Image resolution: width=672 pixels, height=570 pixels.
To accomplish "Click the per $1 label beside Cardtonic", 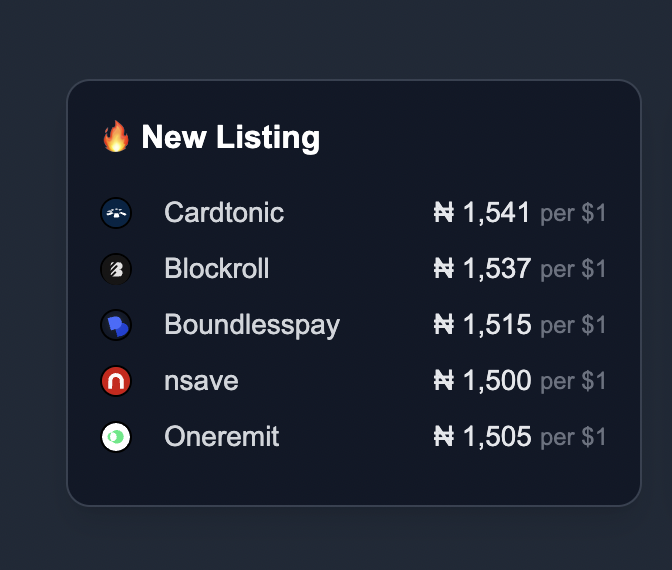I will click(573, 213).
